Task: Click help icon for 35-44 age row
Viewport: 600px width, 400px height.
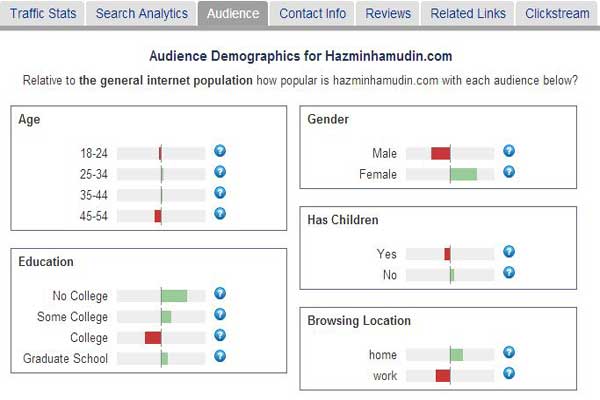Action: 220,193
